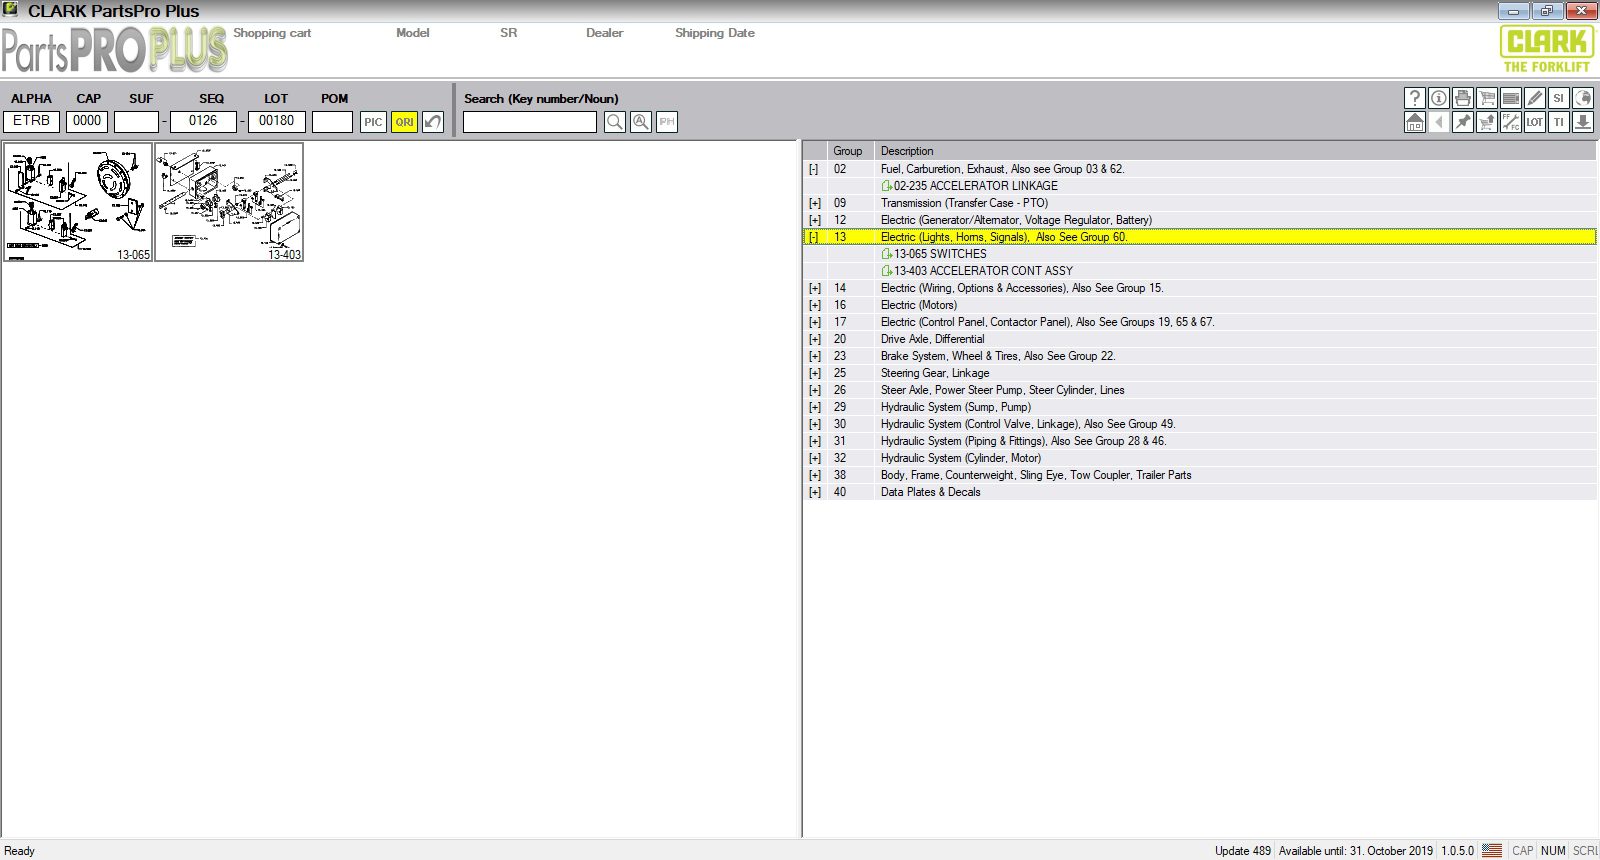Image resolution: width=1600 pixels, height=860 pixels.
Task: Click the US flag language icon
Action: pyautogui.click(x=1492, y=851)
